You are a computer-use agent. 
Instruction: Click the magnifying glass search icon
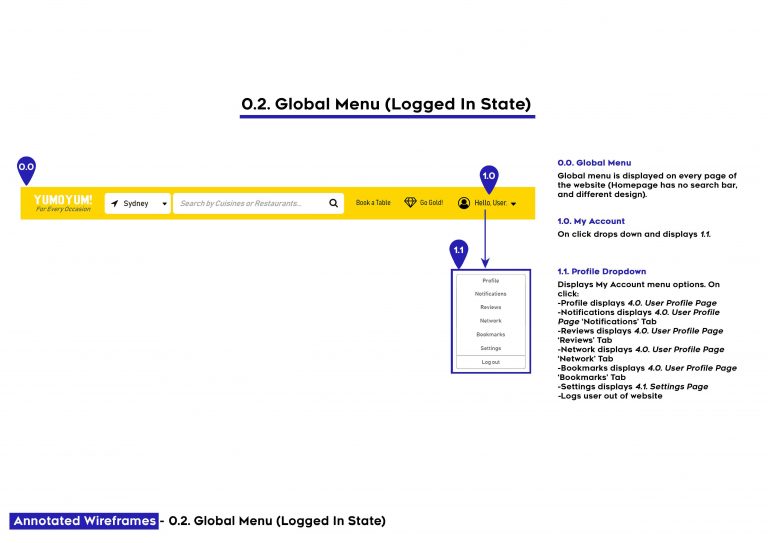tap(334, 203)
